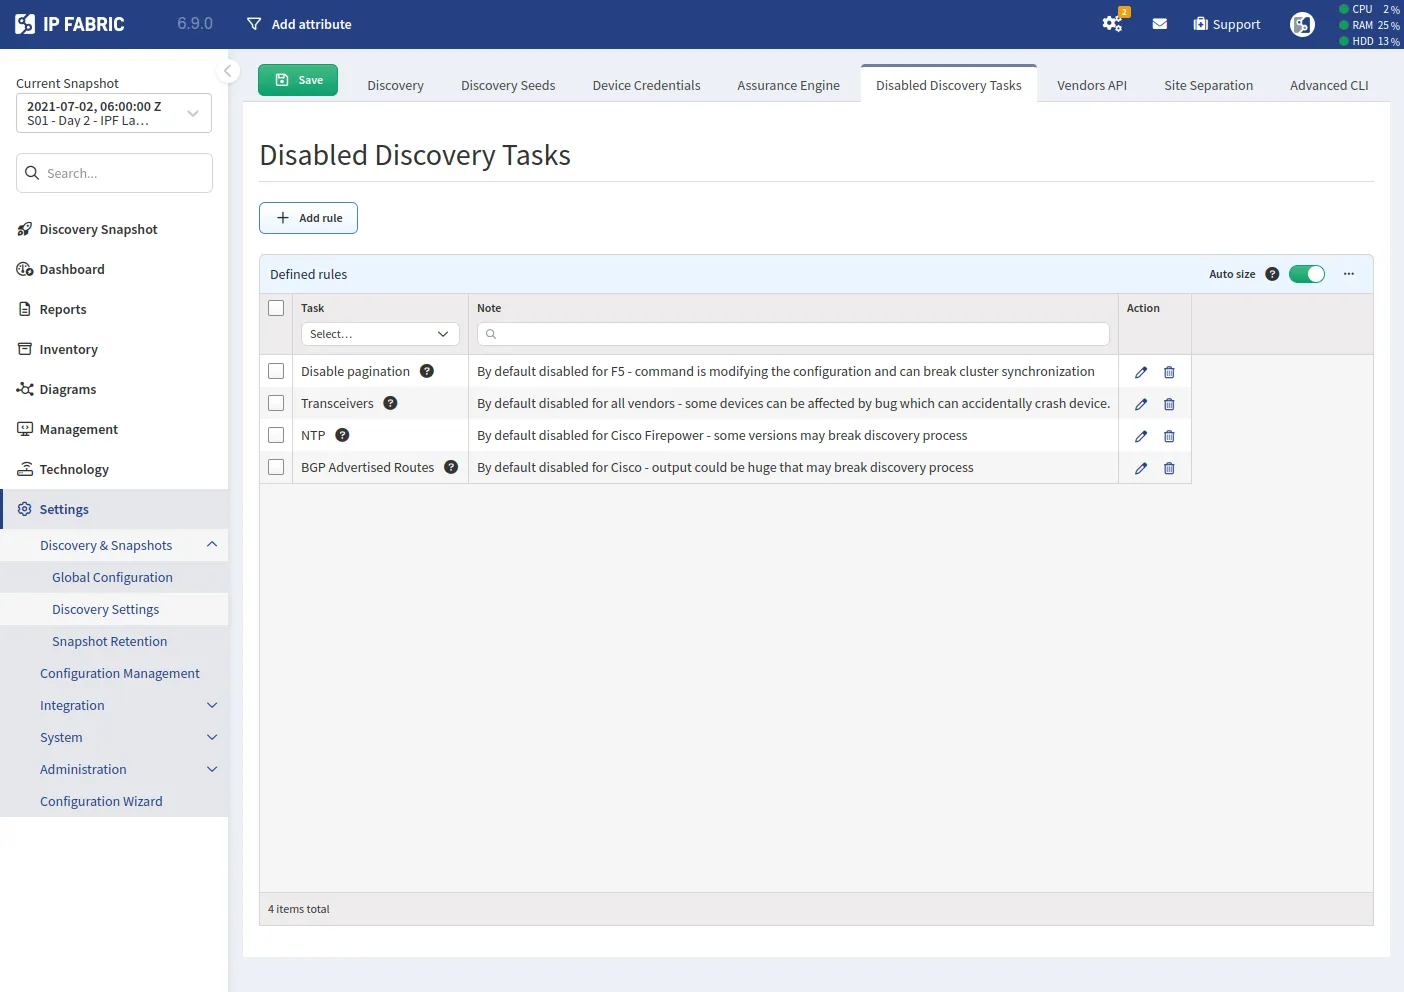Toggle the Auto size switch
The width and height of the screenshot is (1404, 992).
point(1306,274)
